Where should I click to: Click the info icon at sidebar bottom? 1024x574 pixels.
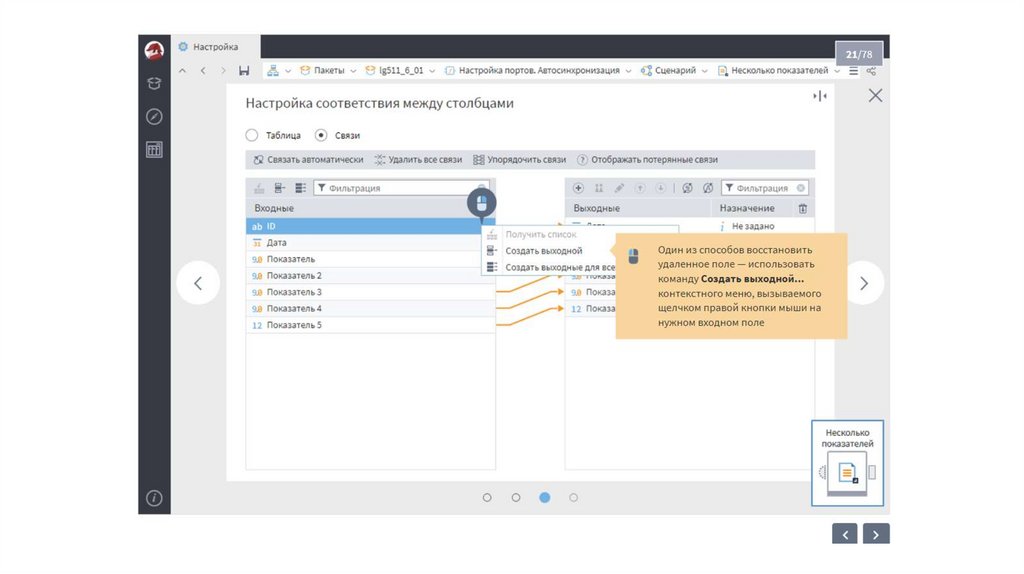(154, 497)
